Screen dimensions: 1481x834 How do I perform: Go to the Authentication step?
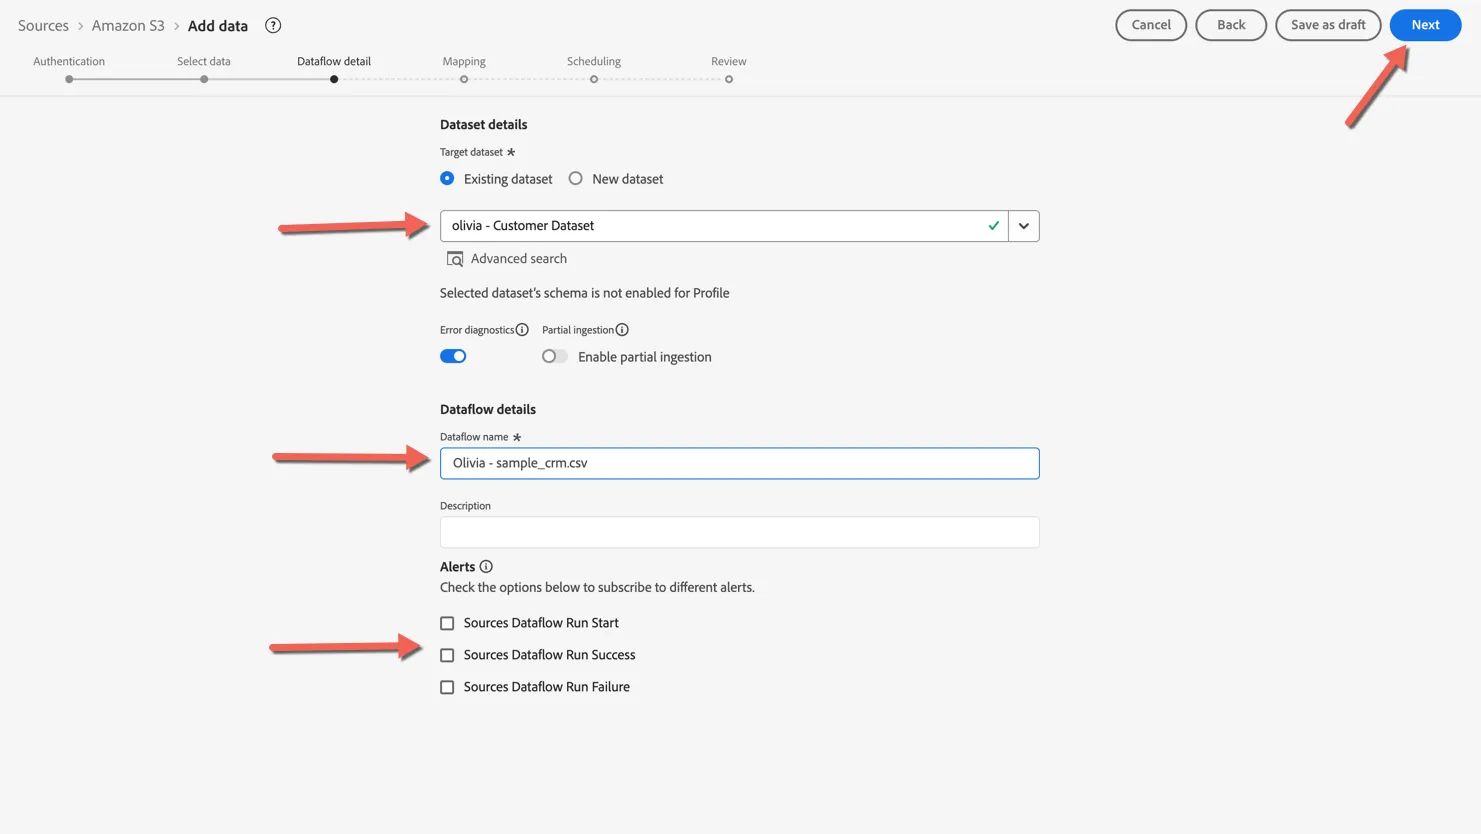coord(69,67)
